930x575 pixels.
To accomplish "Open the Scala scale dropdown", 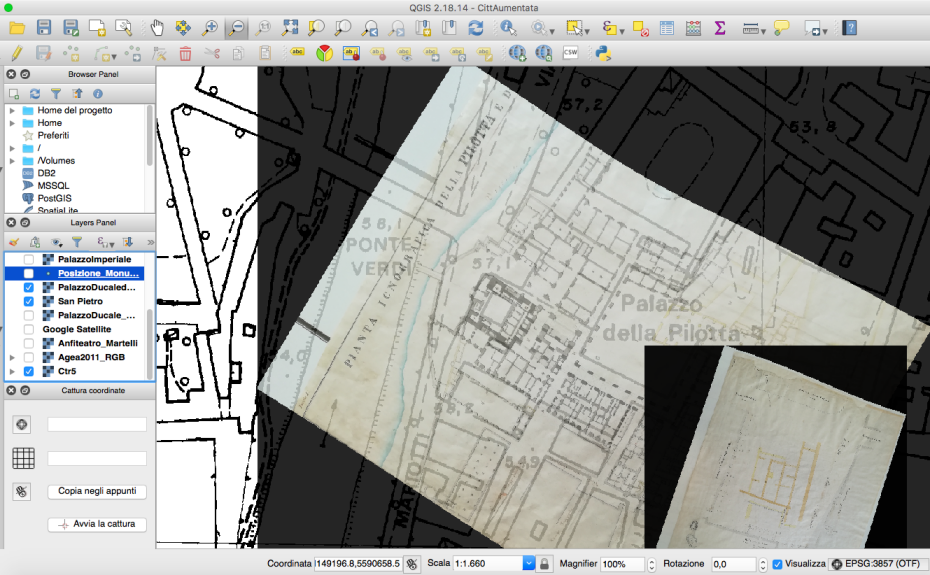I will pos(528,564).
